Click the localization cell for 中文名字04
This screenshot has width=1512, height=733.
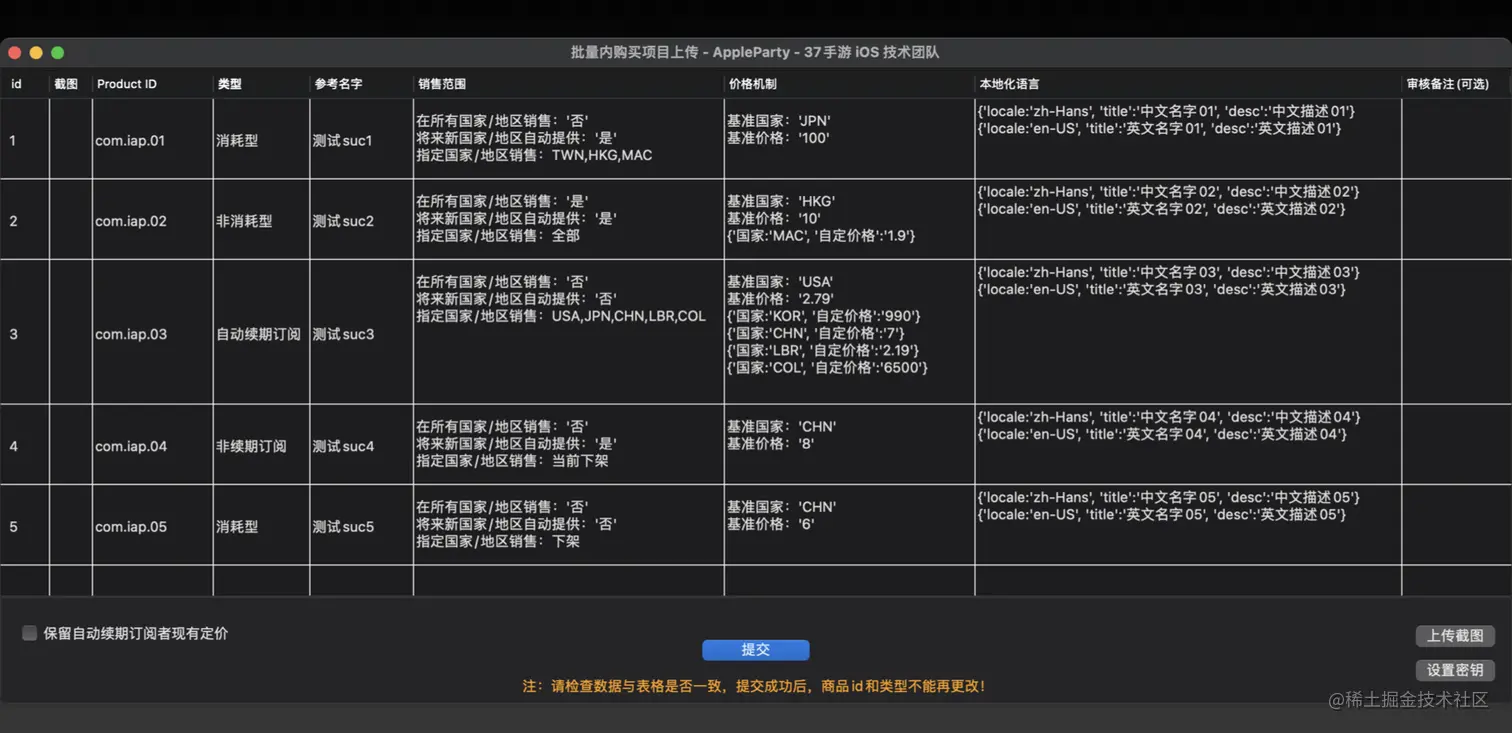[1188, 445]
